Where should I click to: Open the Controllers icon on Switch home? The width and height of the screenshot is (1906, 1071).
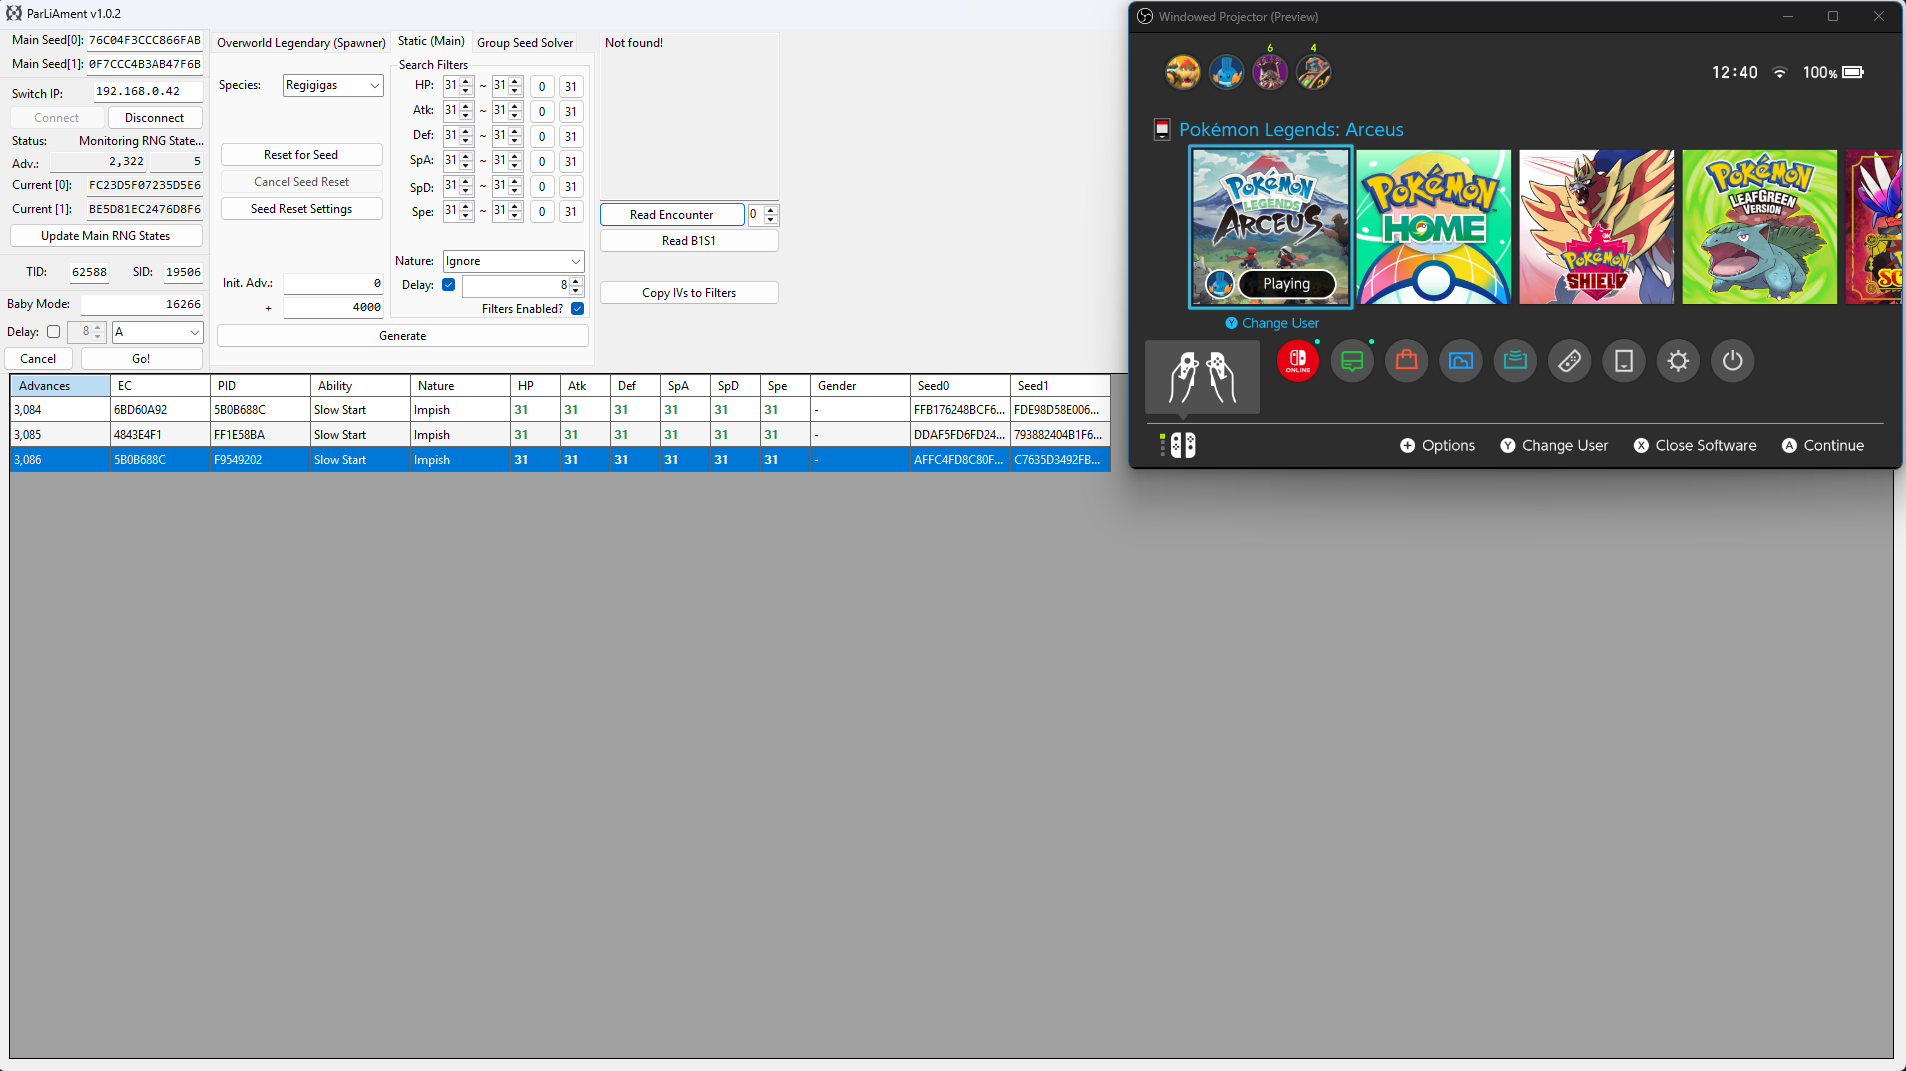pos(1569,361)
